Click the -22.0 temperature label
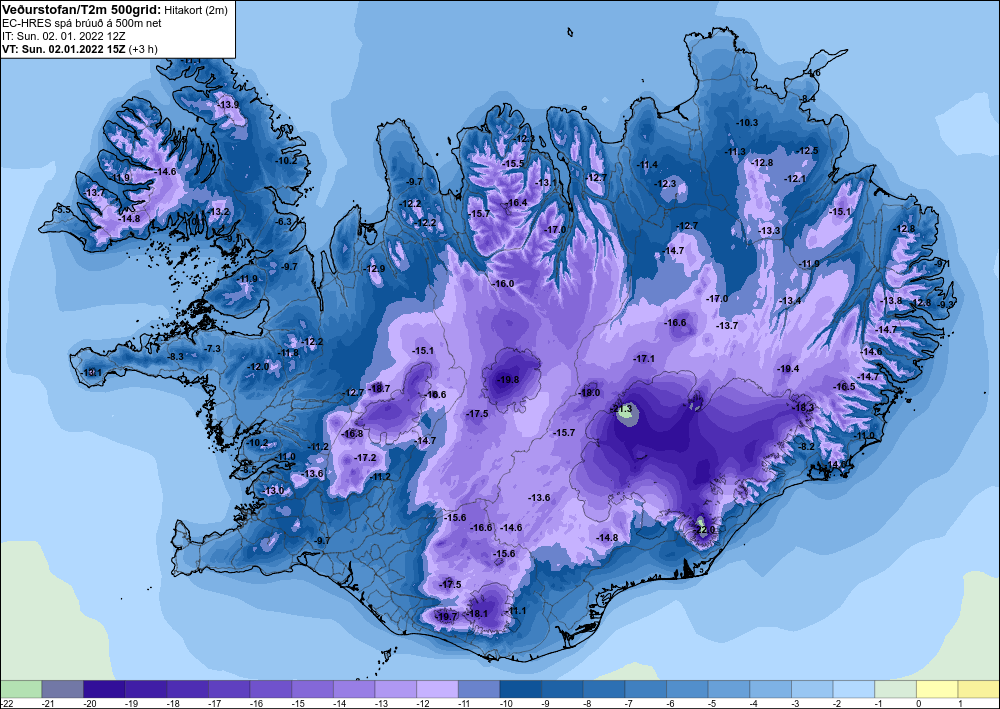 (704, 530)
